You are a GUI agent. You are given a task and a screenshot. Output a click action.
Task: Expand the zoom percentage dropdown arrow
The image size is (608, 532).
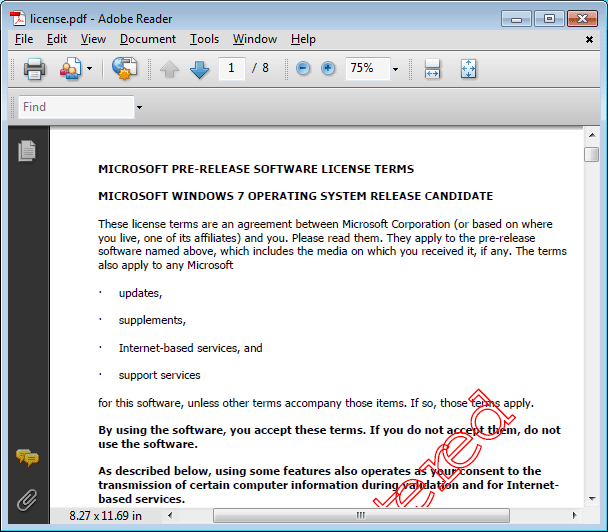click(395, 69)
